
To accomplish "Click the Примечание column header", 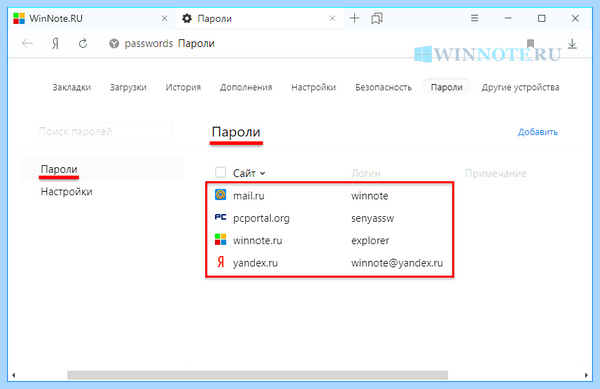I will pyautogui.click(x=496, y=173).
